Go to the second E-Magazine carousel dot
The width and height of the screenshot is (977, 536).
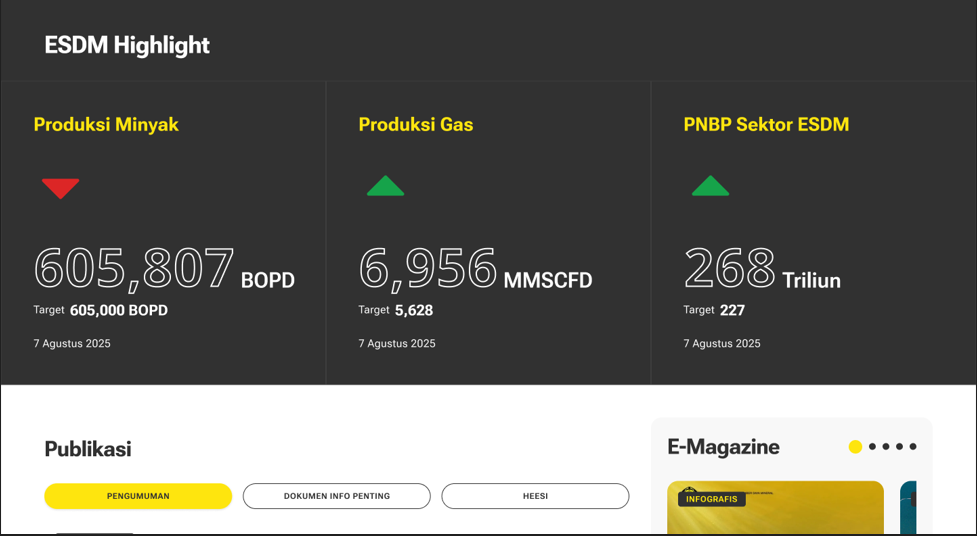[x=872, y=447]
